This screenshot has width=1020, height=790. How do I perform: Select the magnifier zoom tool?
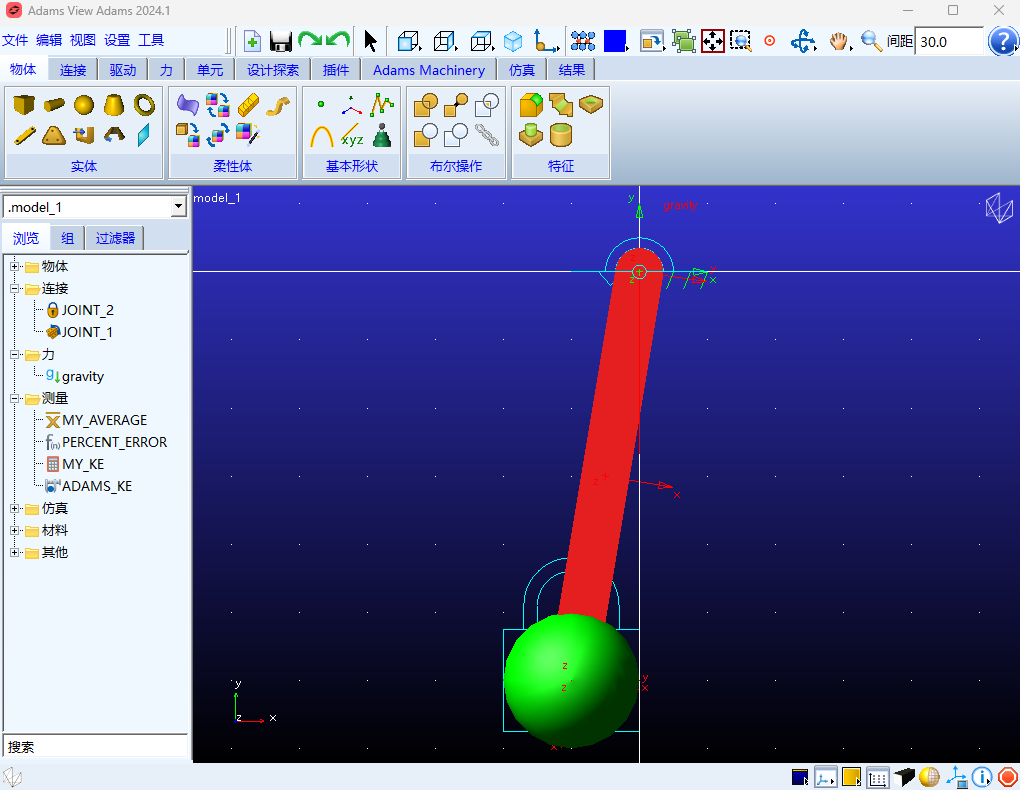tap(870, 41)
